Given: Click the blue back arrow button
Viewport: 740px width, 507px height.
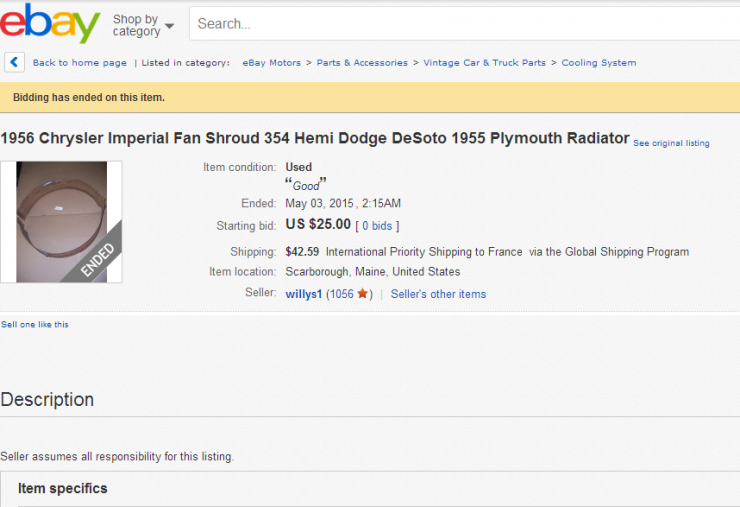Looking at the screenshot, I should 14,62.
